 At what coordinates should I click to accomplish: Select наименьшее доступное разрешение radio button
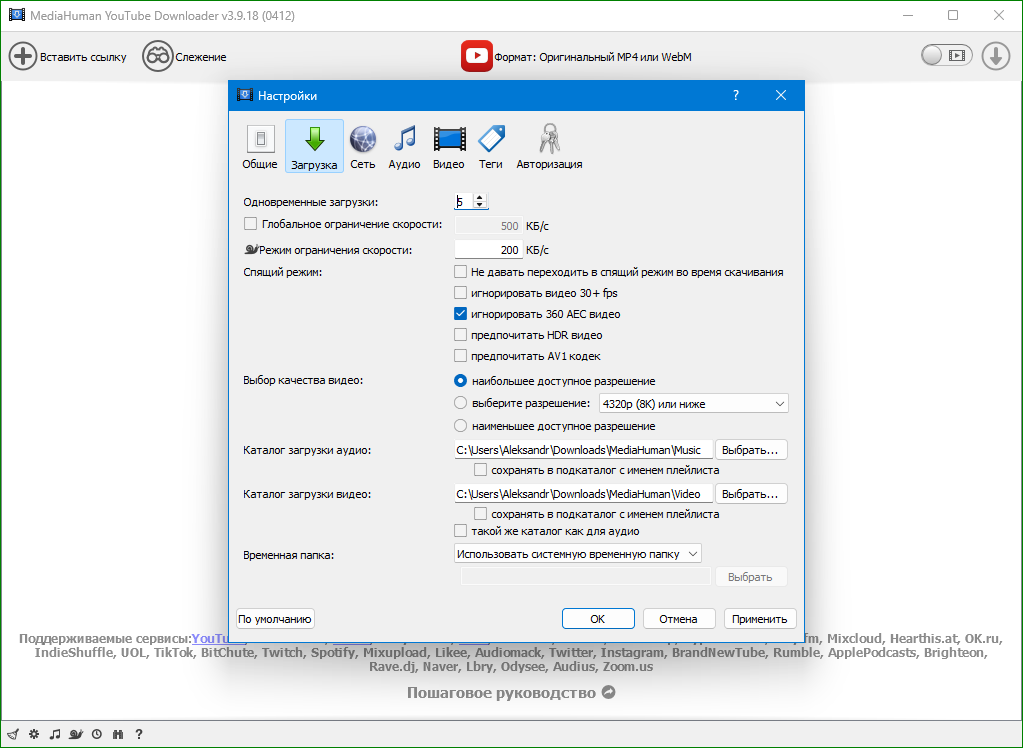tap(461, 426)
